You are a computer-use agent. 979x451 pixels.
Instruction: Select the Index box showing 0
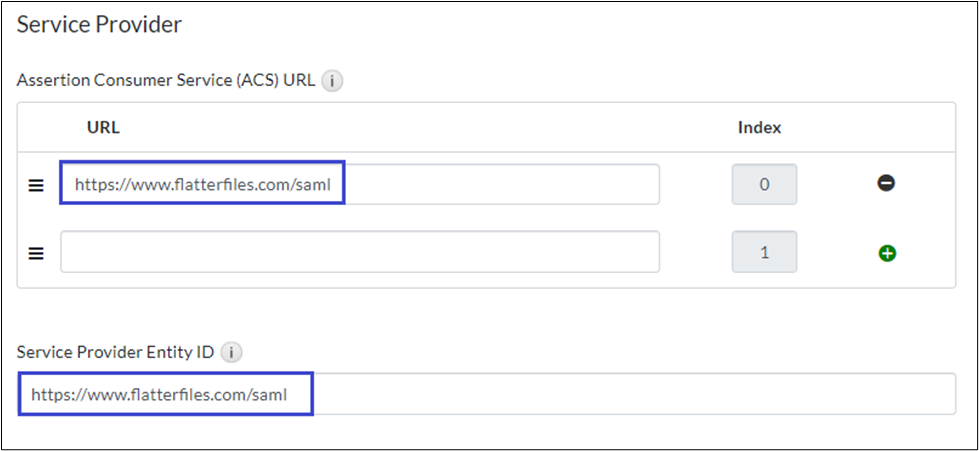pyautogui.click(x=764, y=185)
